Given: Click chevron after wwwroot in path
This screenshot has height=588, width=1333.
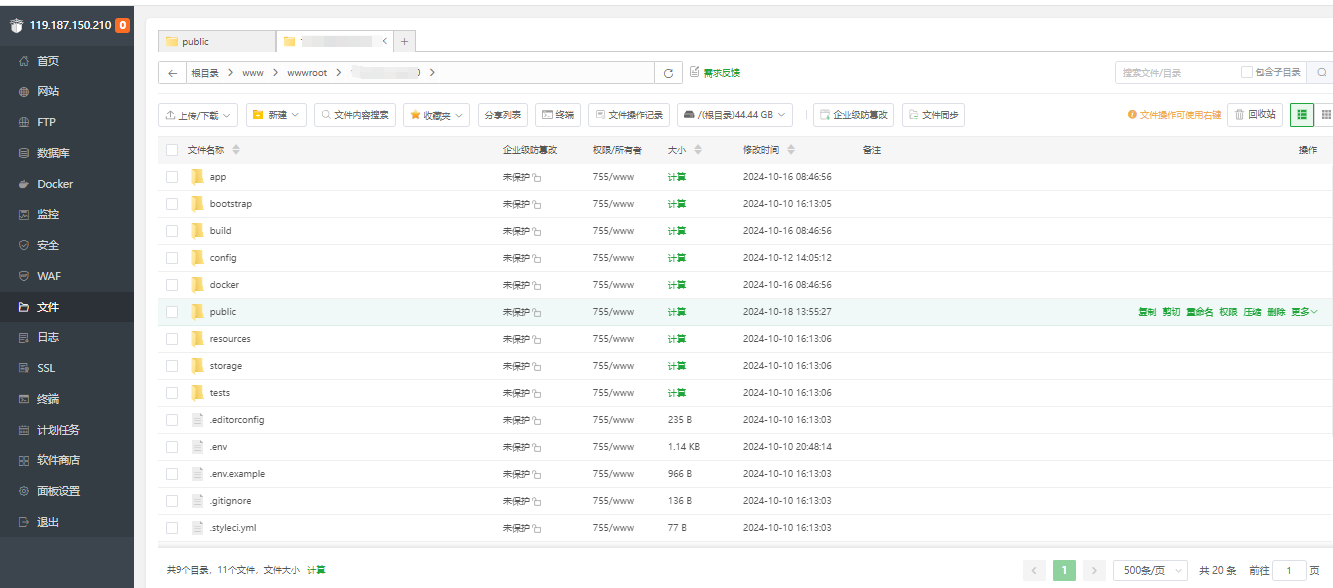Looking at the screenshot, I should [x=339, y=73].
